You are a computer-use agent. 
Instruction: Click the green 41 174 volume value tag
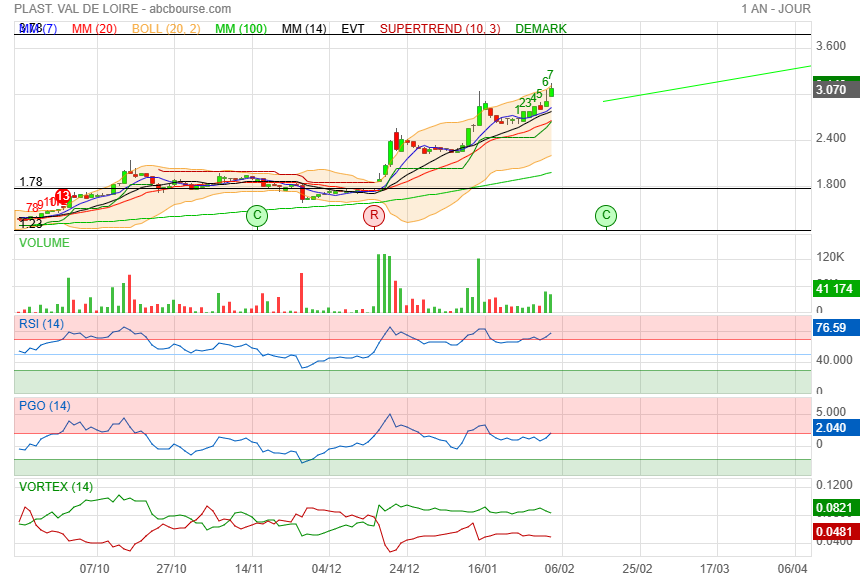click(x=833, y=289)
